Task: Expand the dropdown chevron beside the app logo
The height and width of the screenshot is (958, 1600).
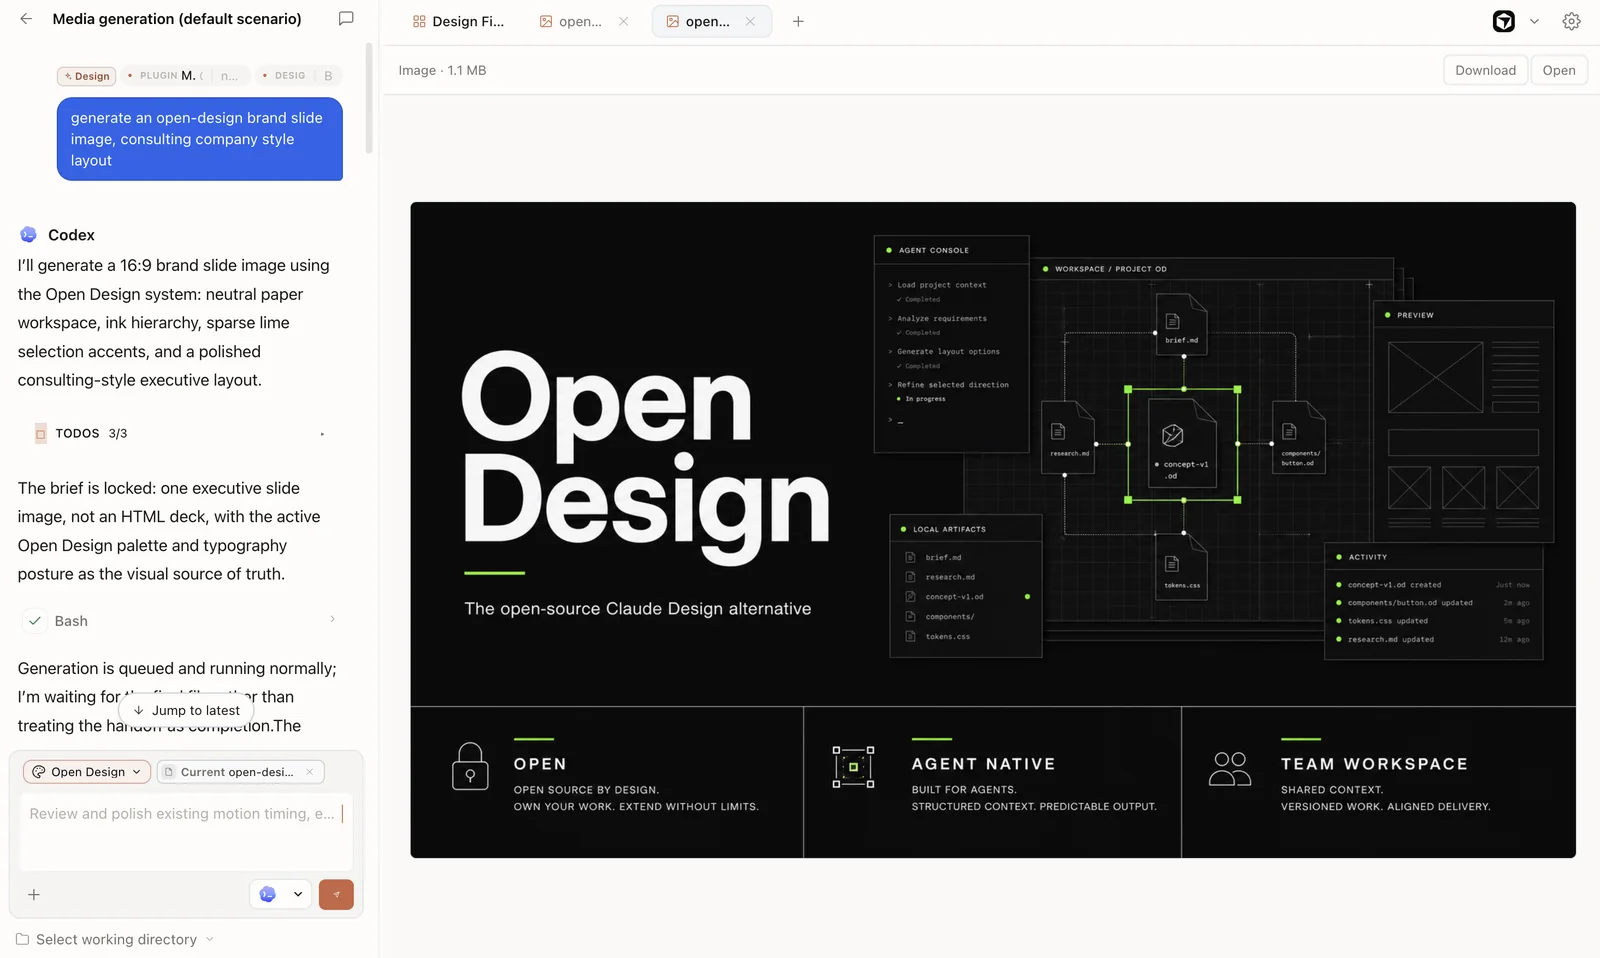Action: (x=1534, y=21)
